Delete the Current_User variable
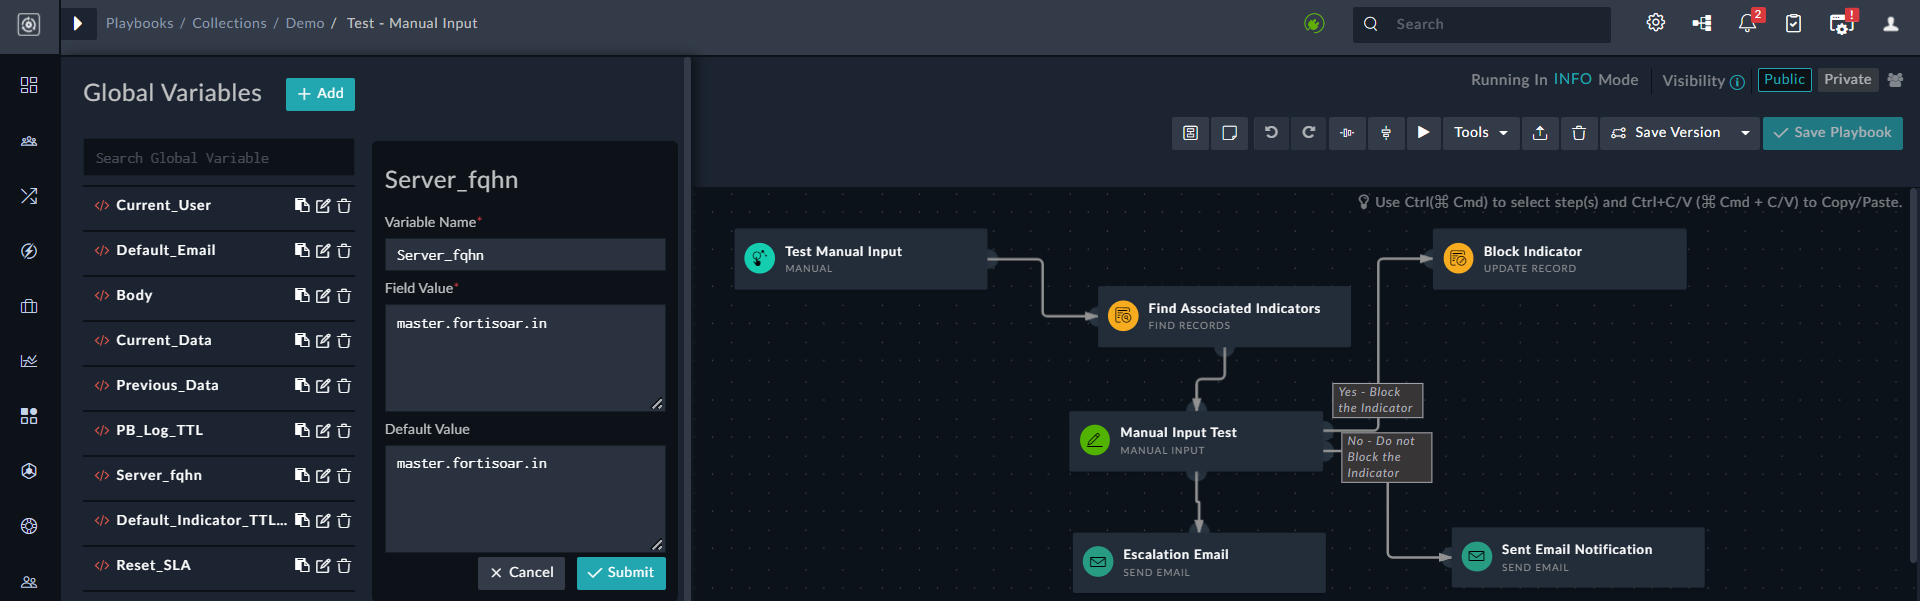This screenshot has width=1920, height=601. pyautogui.click(x=344, y=206)
